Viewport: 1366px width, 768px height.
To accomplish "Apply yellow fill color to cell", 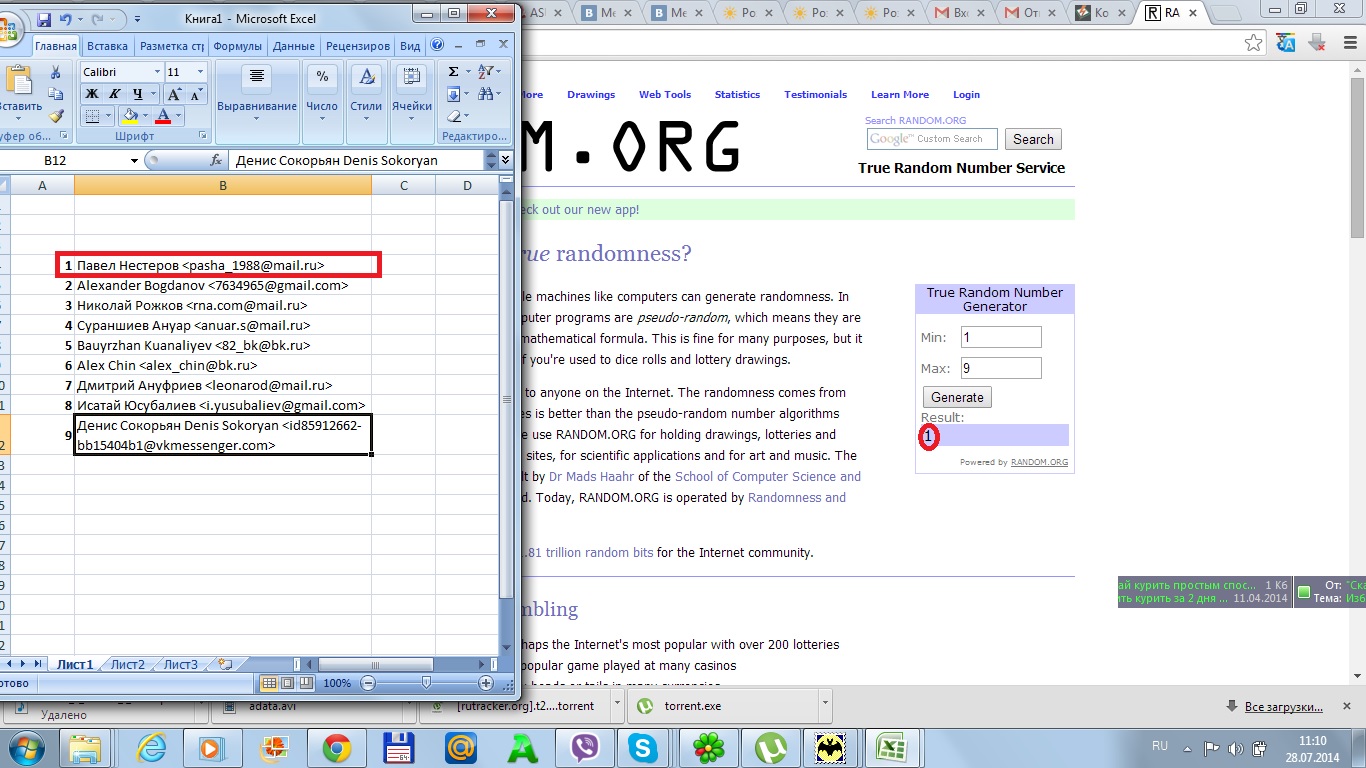I will tap(130, 116).
